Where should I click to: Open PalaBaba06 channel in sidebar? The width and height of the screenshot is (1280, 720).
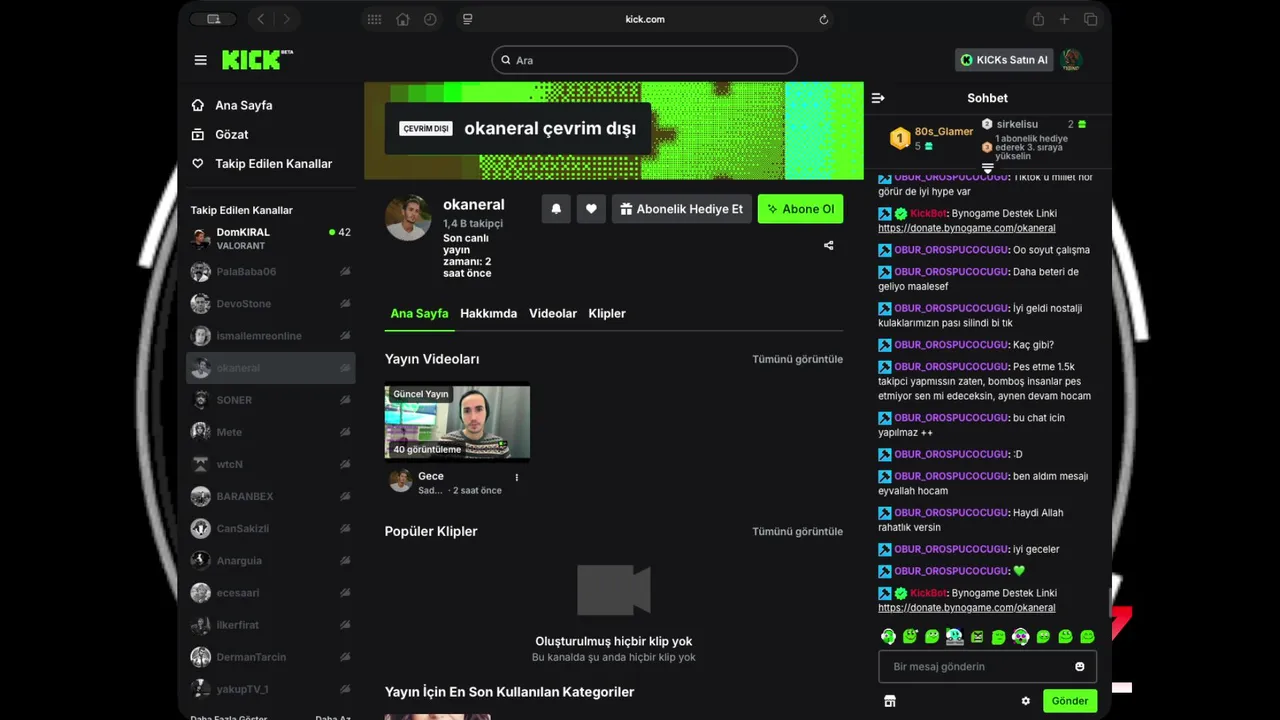(270, 272)
